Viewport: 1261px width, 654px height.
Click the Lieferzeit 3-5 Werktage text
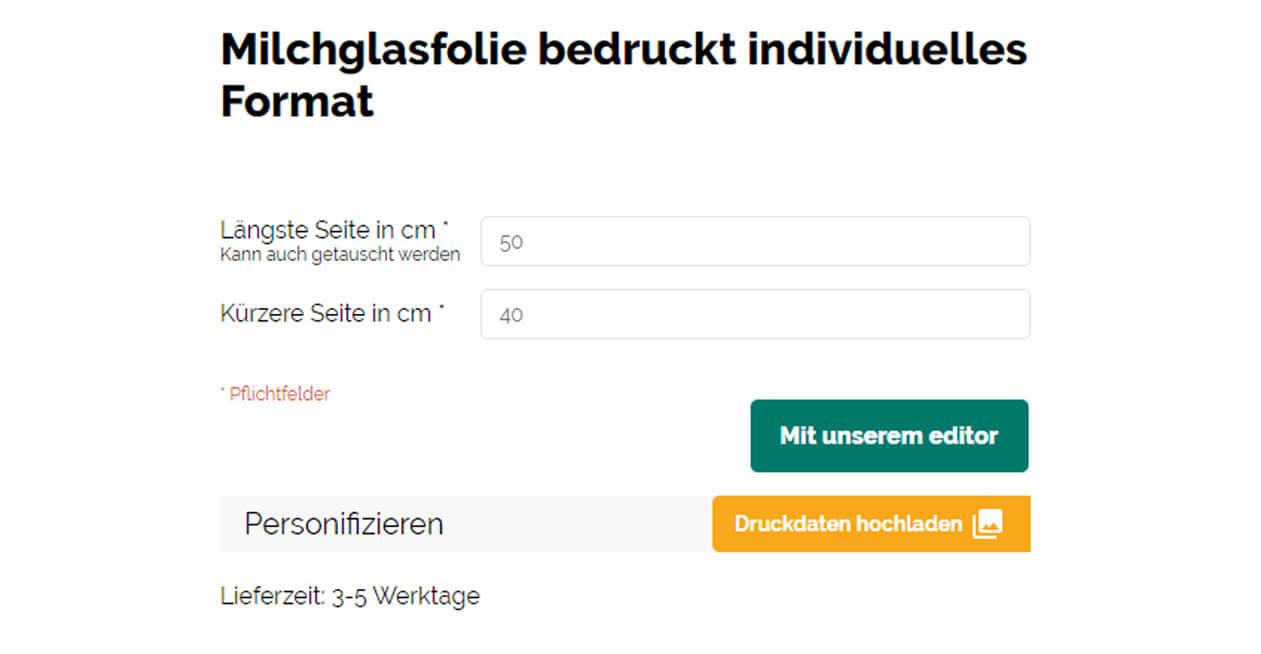pyautogui.click(x=350, y=597)
